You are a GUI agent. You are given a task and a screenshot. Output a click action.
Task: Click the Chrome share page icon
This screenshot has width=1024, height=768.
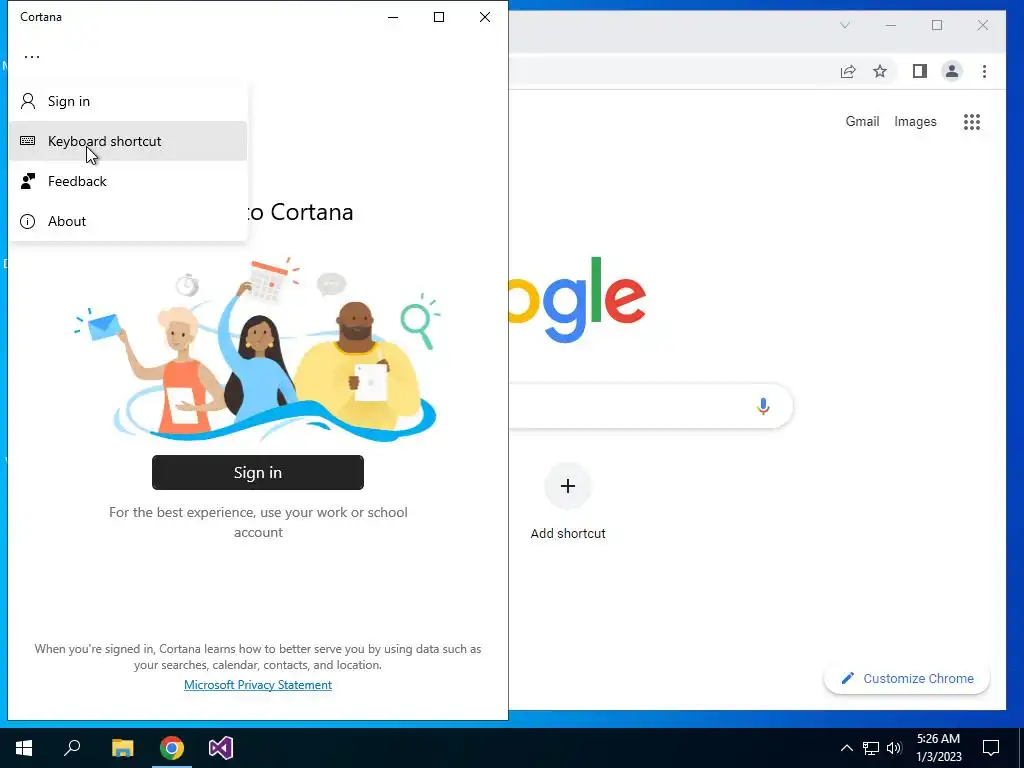[848, 71]
